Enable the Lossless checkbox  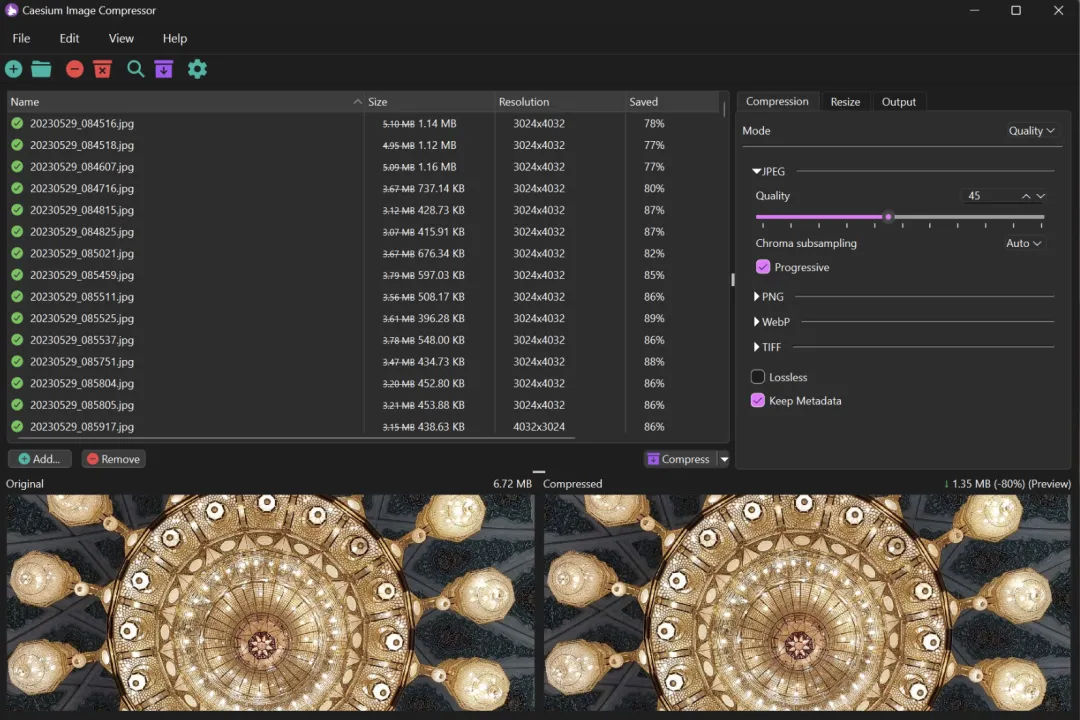click(x=758, y=377)
